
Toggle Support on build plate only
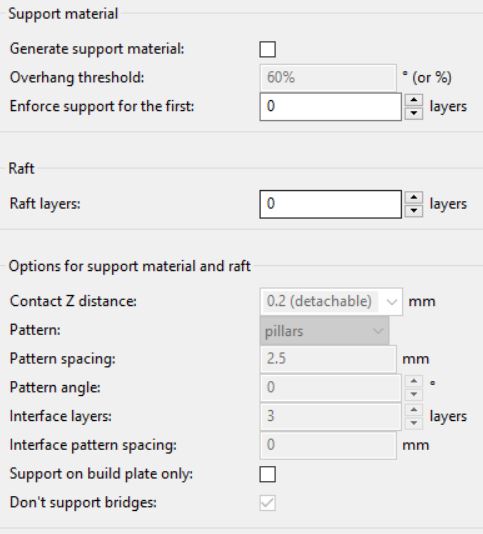pyautogui.click(x=267, y=474)
